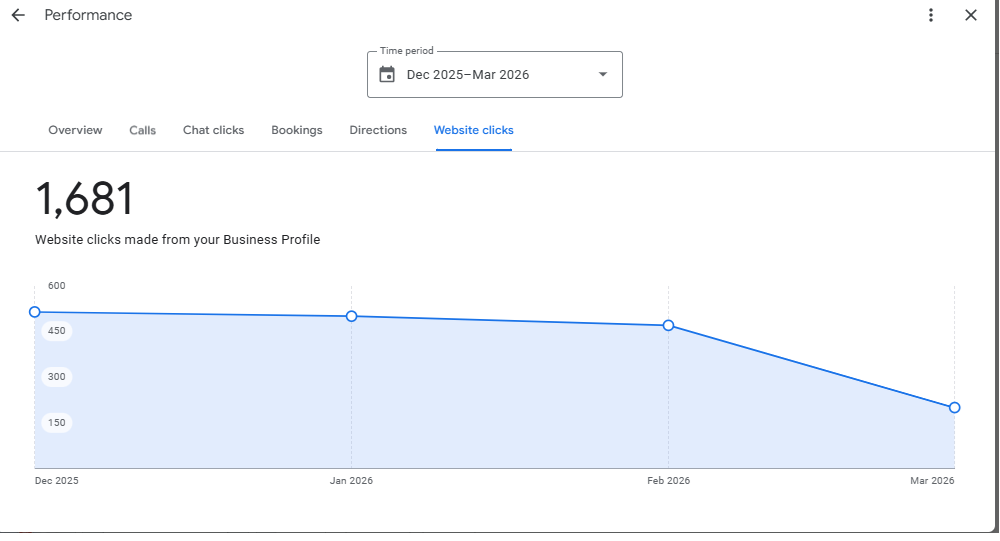Go back using the left arrow icon
This screenshot has width=1000, height=541.
[18, 15]
